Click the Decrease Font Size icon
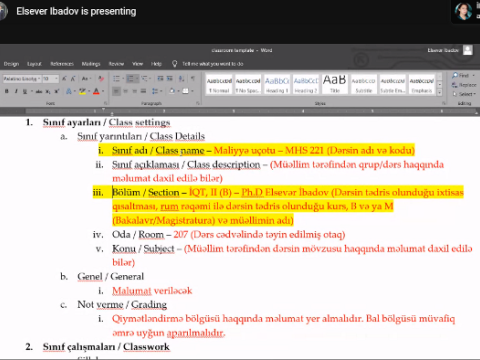This screenshot has height=360, width=480. 73,79
